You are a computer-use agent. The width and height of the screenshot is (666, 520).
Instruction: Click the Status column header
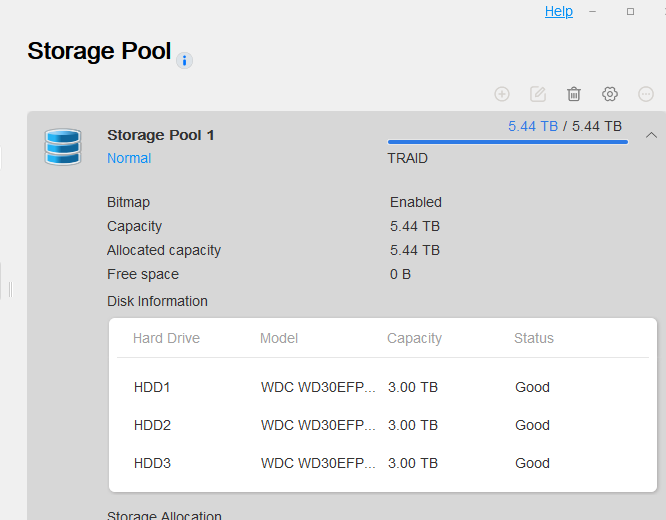(533, 338)
